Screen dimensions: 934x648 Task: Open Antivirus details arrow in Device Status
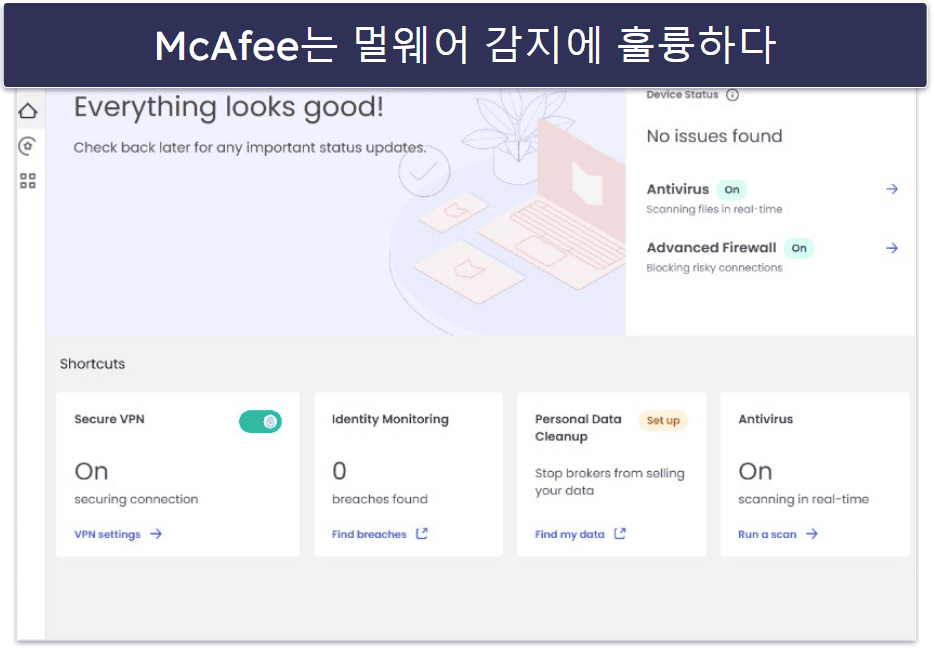pos(892,189)
